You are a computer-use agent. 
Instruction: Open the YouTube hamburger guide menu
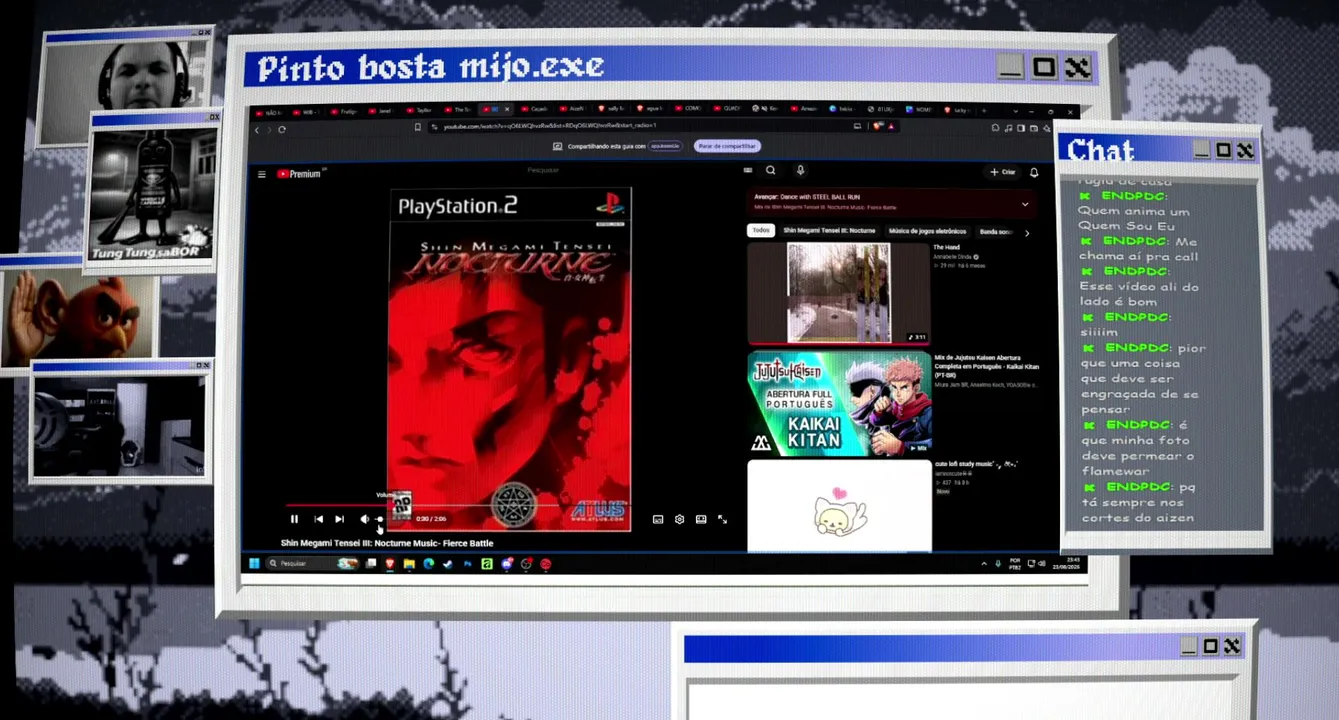click(262, 174)
